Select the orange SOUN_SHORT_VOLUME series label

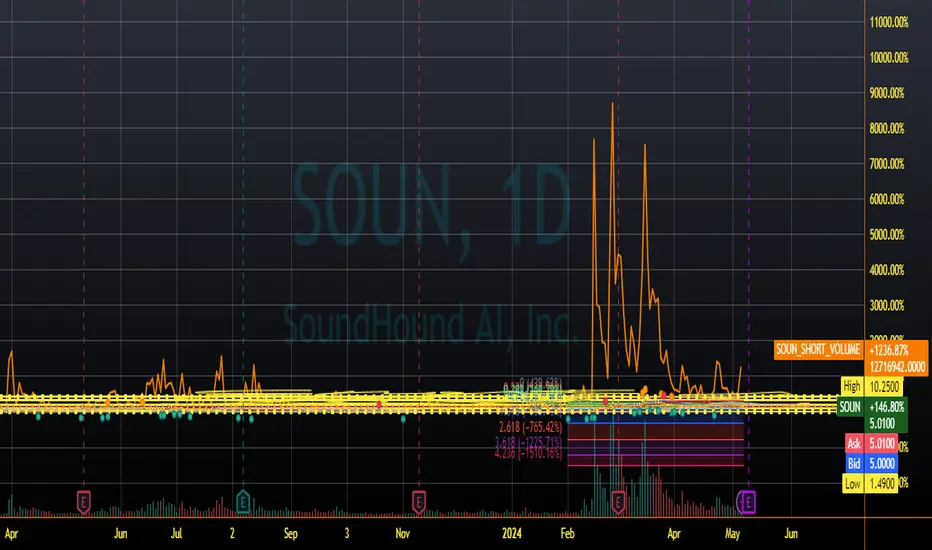point(818,350)
